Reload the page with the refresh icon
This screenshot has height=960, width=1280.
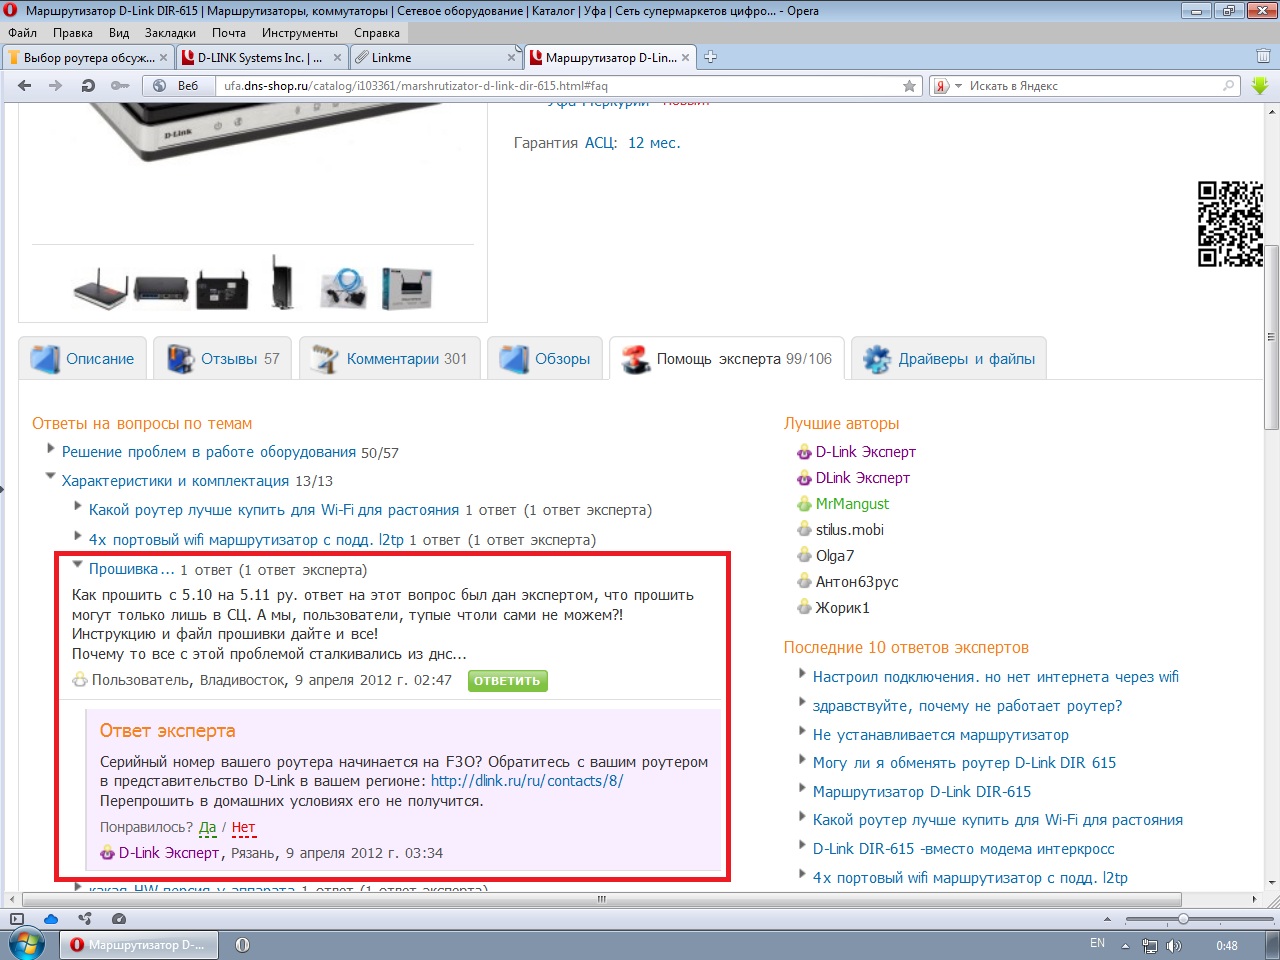click(x=88, y=86)
